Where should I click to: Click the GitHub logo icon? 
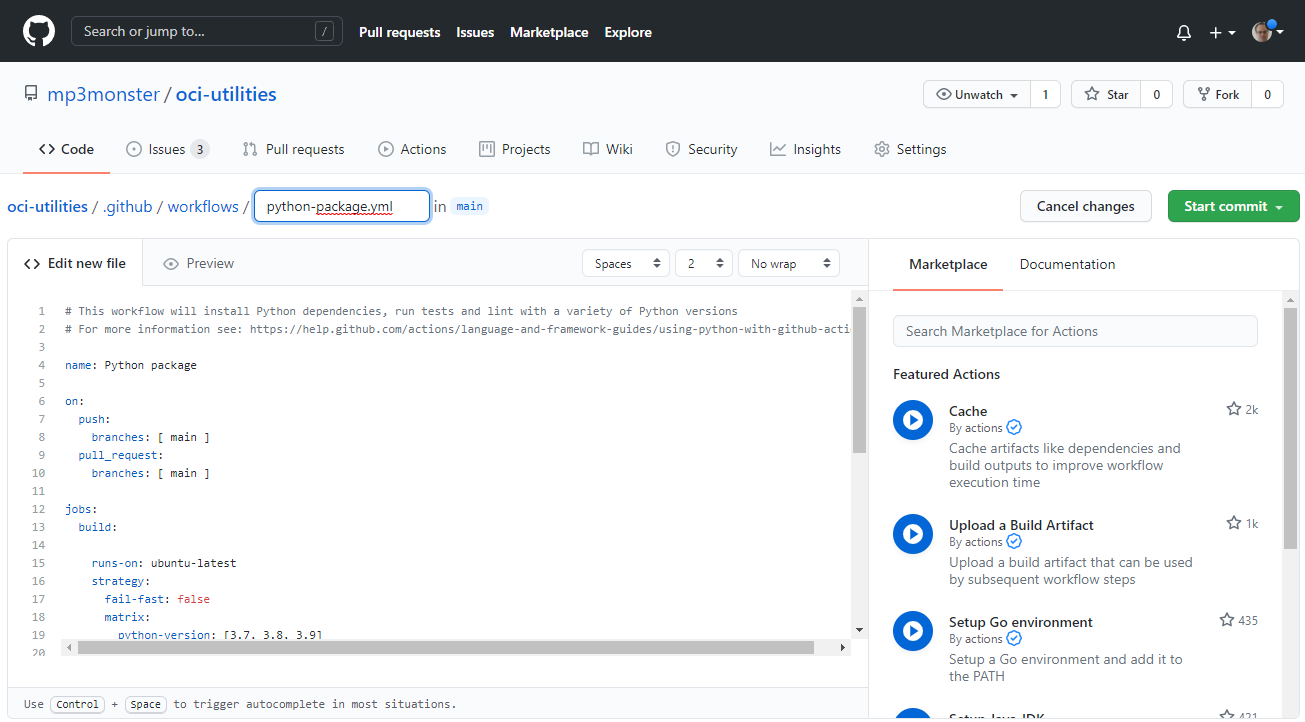38,32
